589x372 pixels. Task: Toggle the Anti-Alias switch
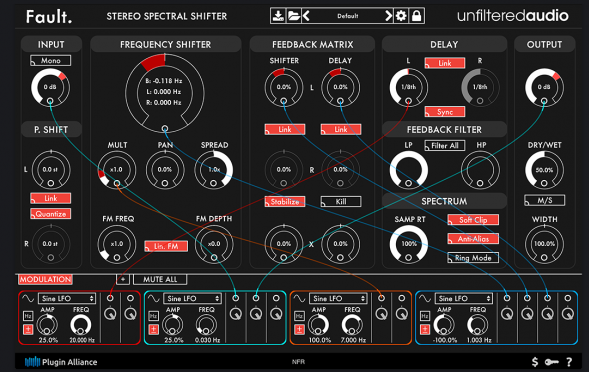473,239
